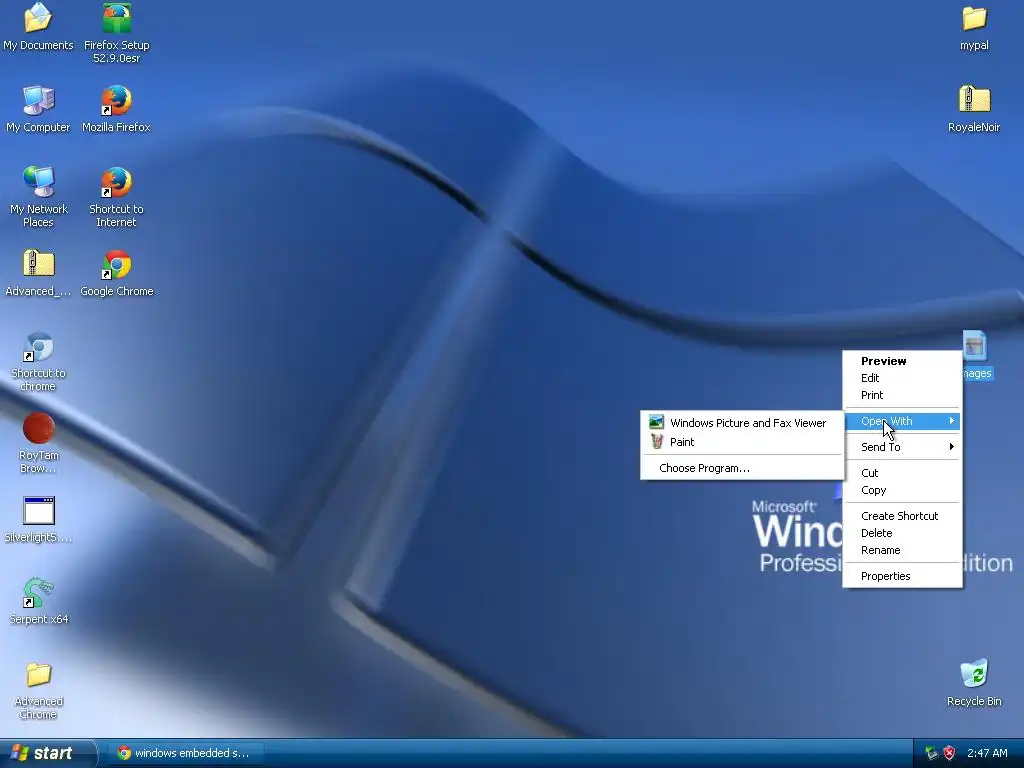Click the network connection tray icon
This screenshot has height=768, width=1024.
931,753
